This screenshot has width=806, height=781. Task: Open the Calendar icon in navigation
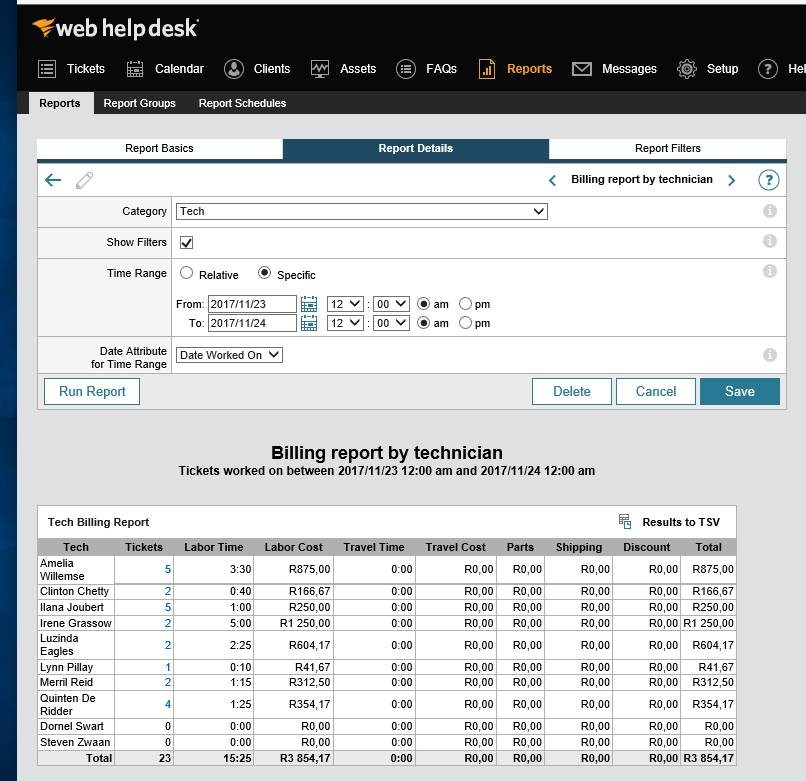(135, 69)
